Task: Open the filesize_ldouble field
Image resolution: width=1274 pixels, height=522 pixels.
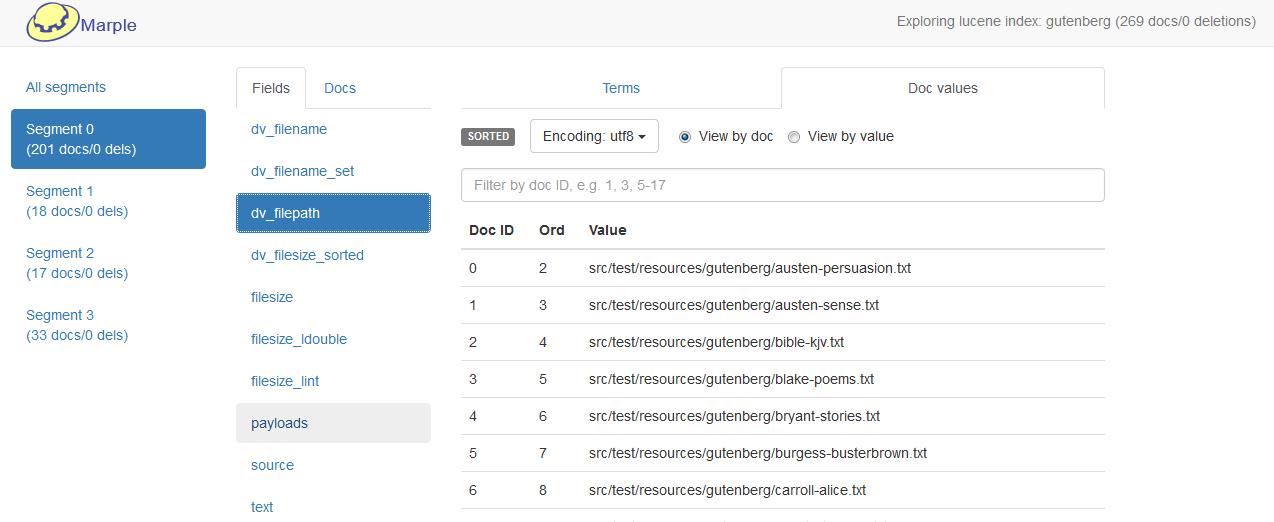Action: [299, 339]
